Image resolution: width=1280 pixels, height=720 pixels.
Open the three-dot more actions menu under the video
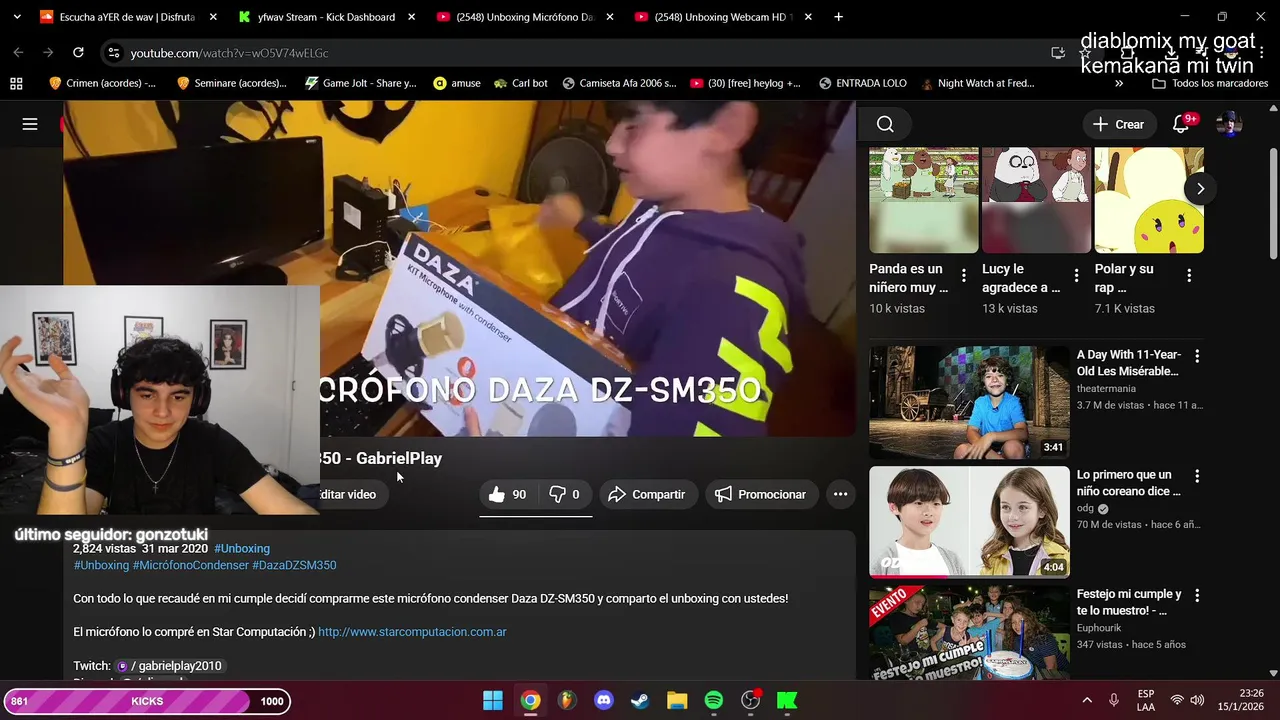coord(840,494)
